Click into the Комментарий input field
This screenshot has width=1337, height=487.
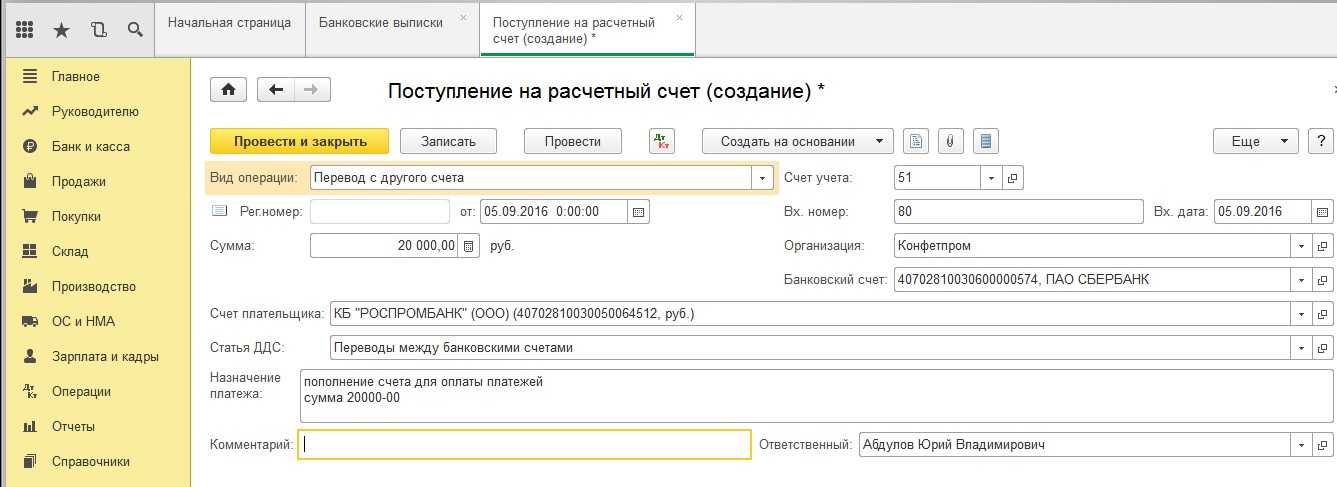[525, 445]
